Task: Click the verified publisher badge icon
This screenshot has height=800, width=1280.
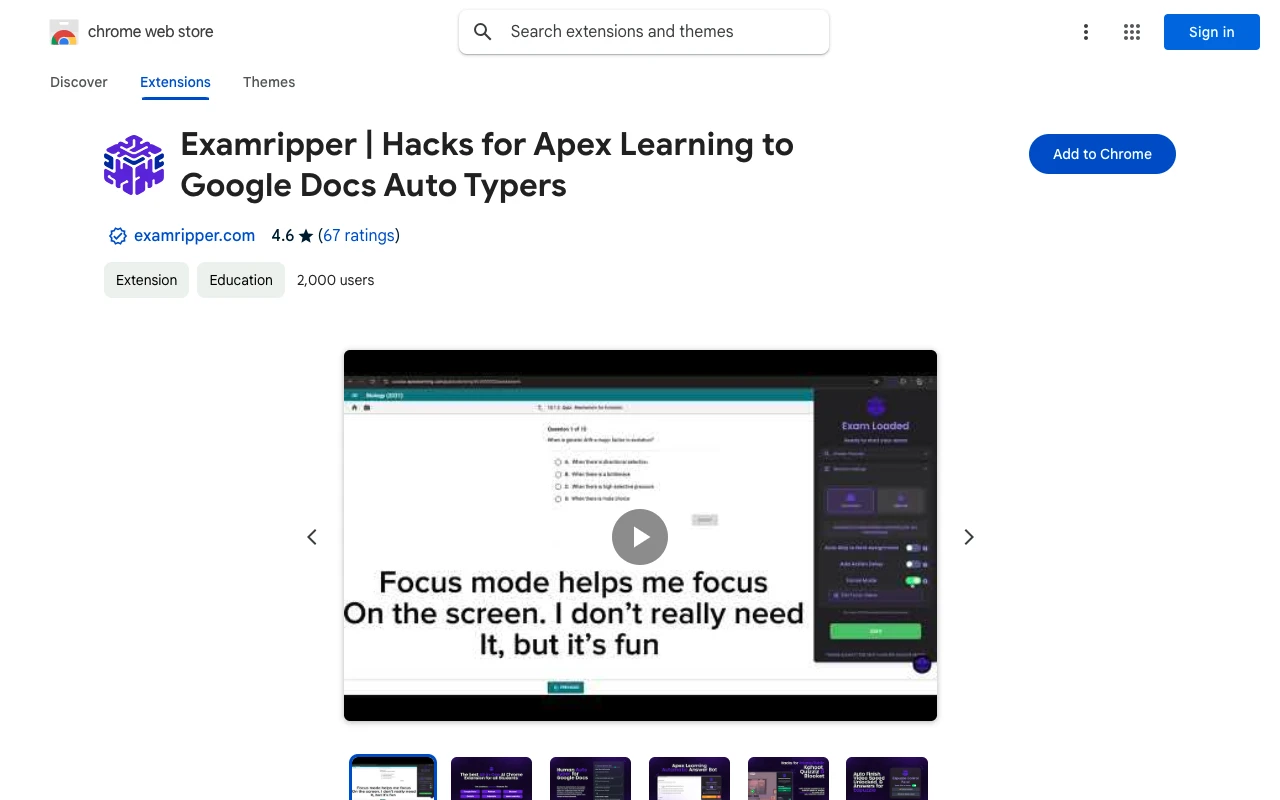Action: click(x=117, y=236)
